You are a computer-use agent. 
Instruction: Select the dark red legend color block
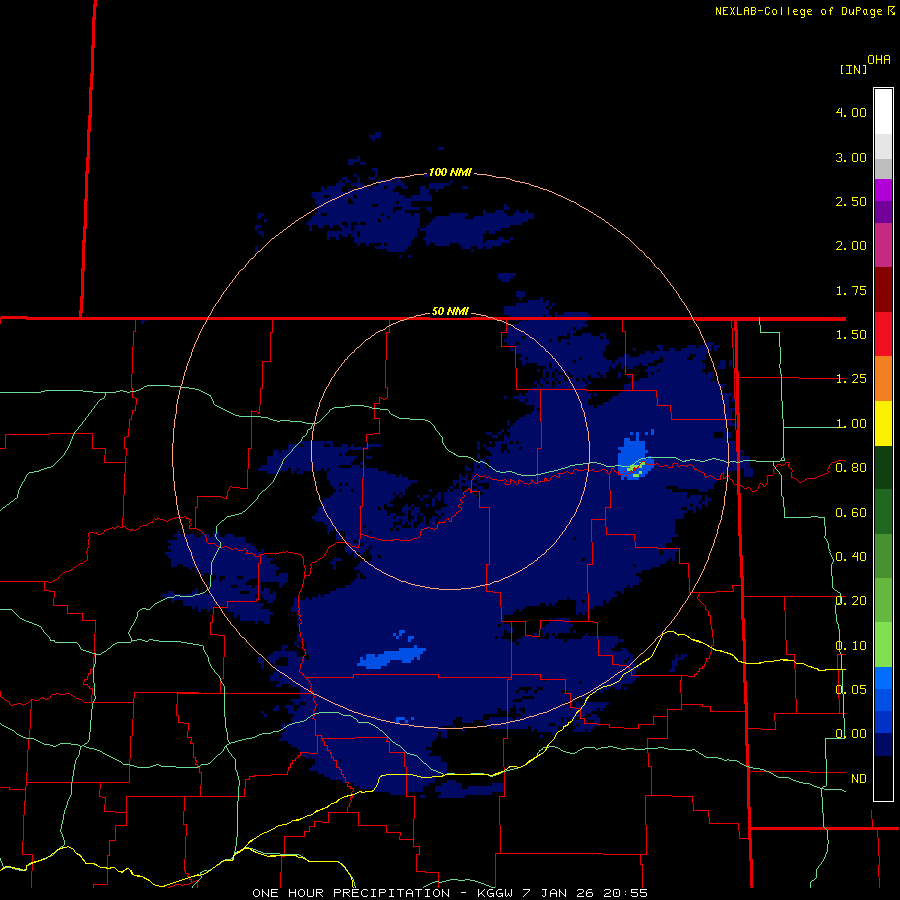(883, 290)
